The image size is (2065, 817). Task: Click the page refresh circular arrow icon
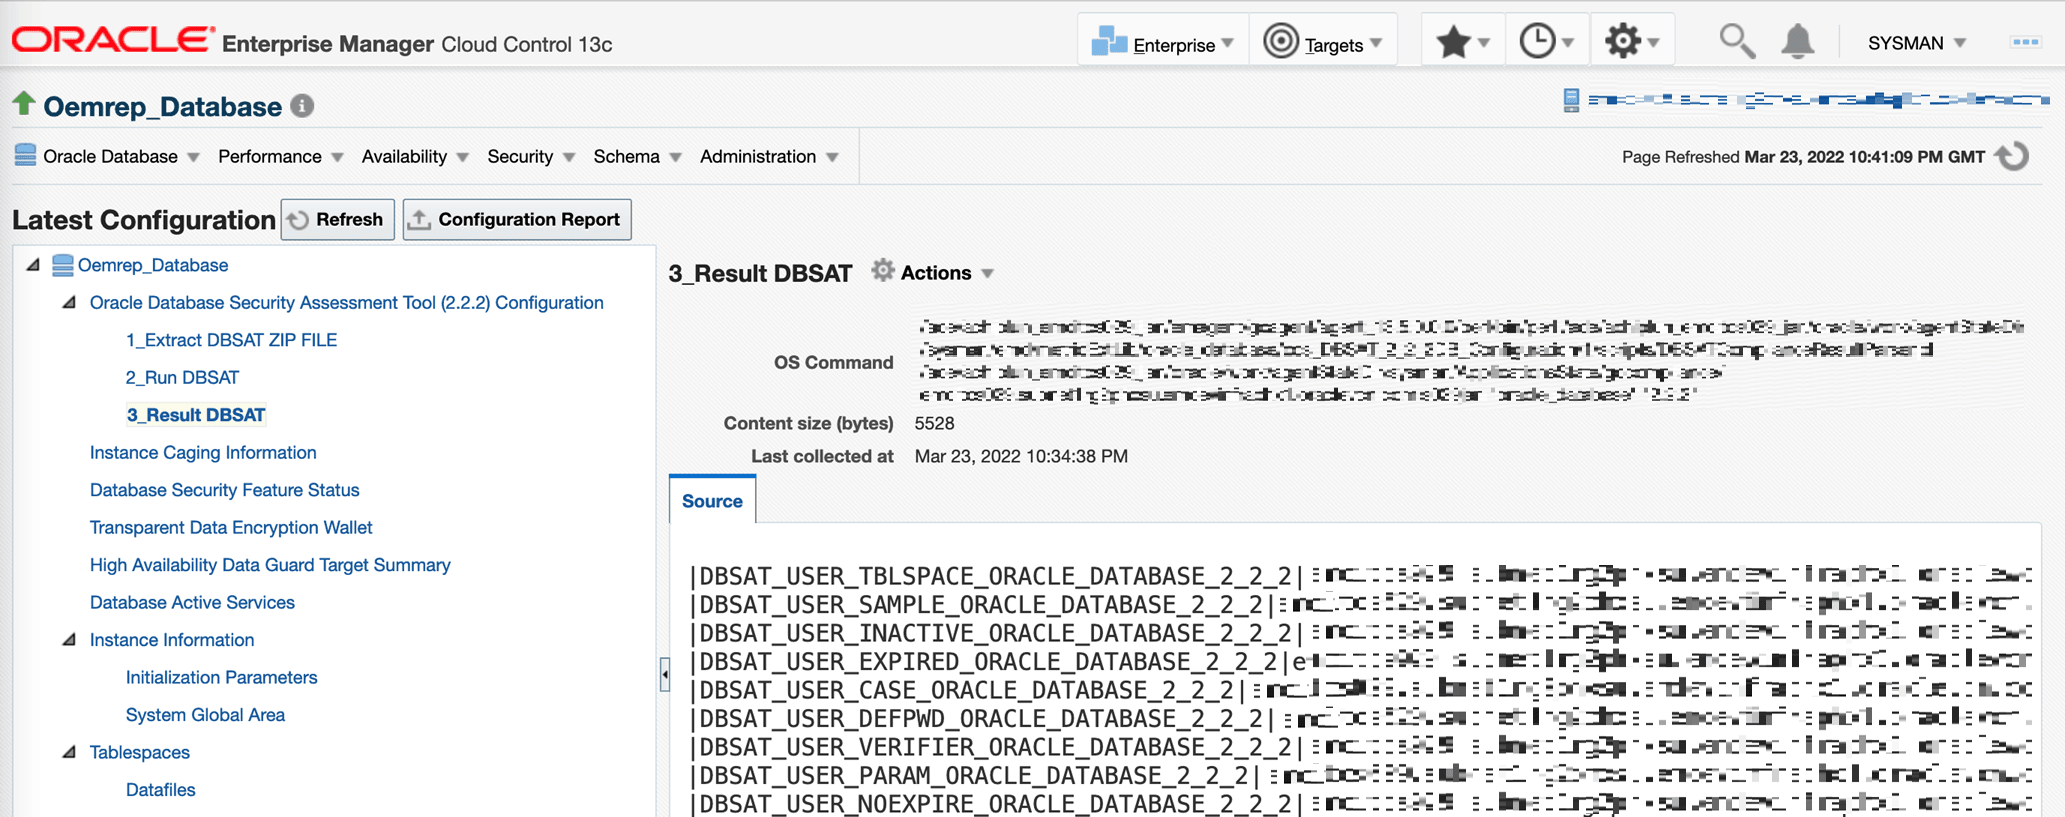2011,157
